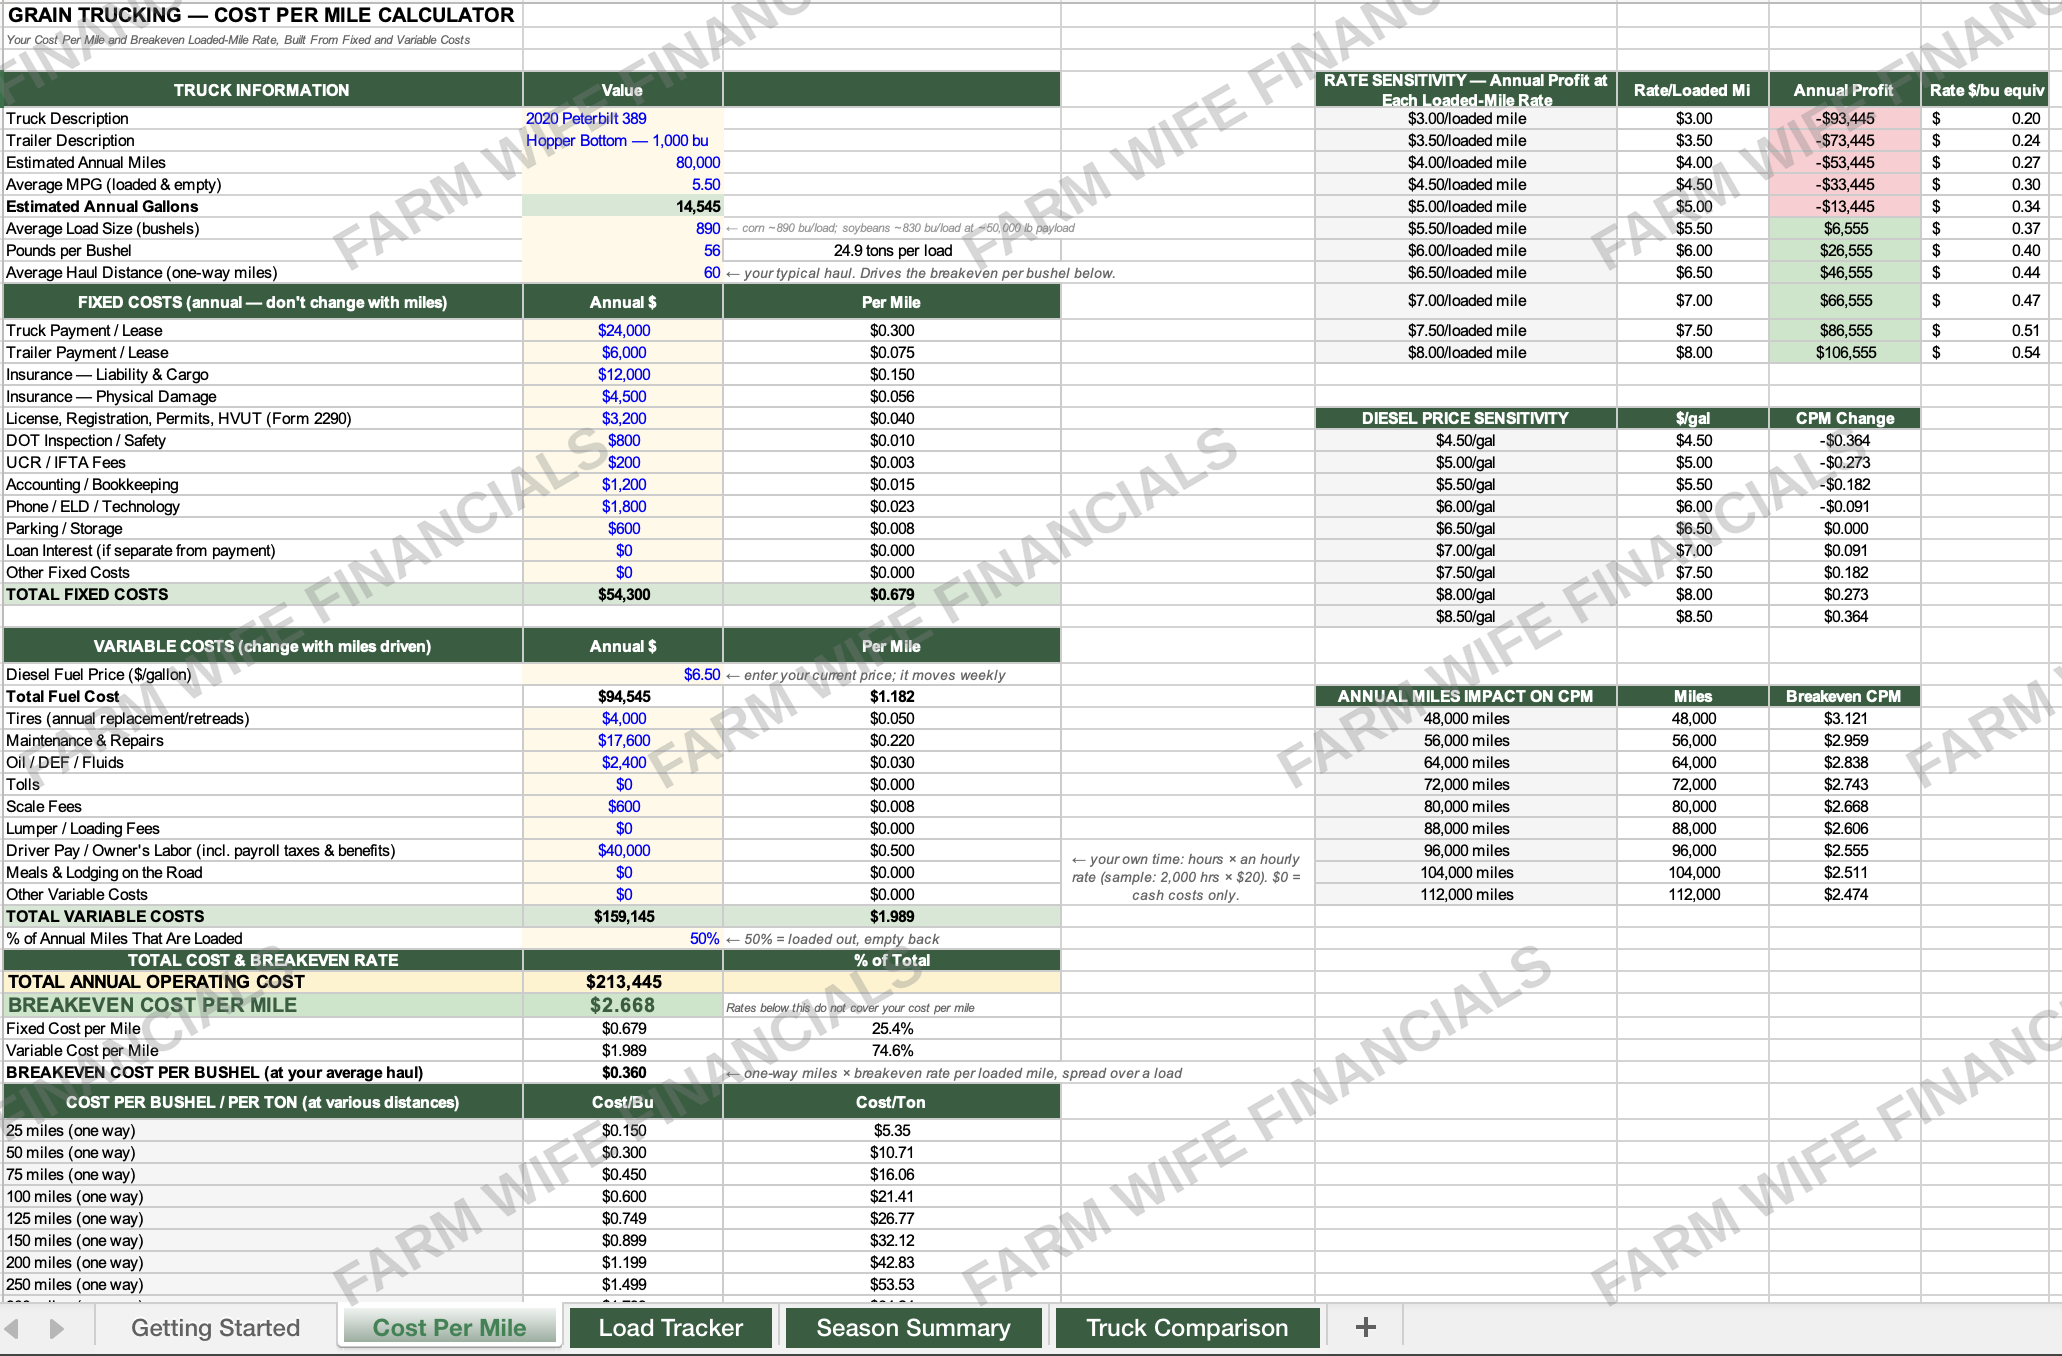
Task: Select the Estimated Annual Miles 80,000 cell
Action: tap(622, 162)
